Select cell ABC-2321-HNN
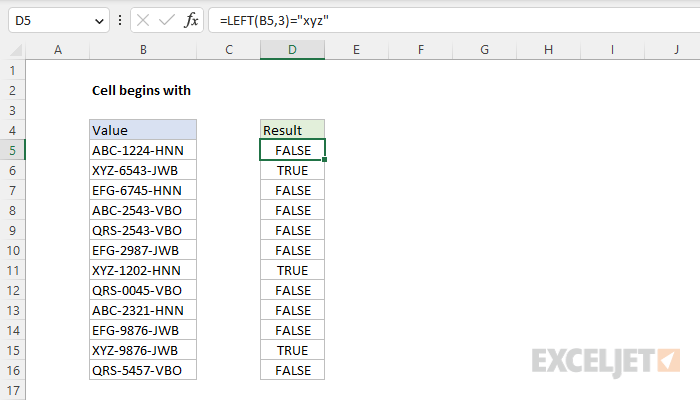This screenshot has height=400, width=700. [143, 310]
